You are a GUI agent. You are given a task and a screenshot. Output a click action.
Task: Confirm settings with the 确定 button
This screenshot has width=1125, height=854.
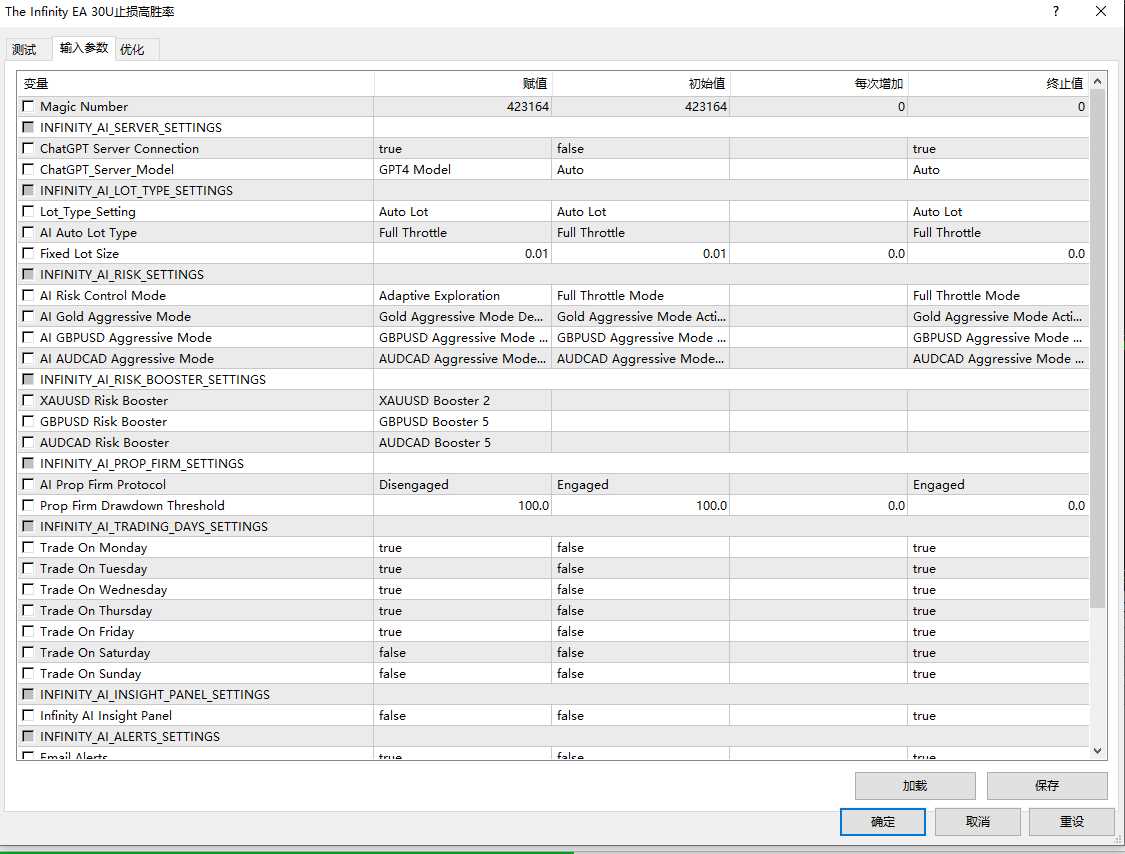883,822
